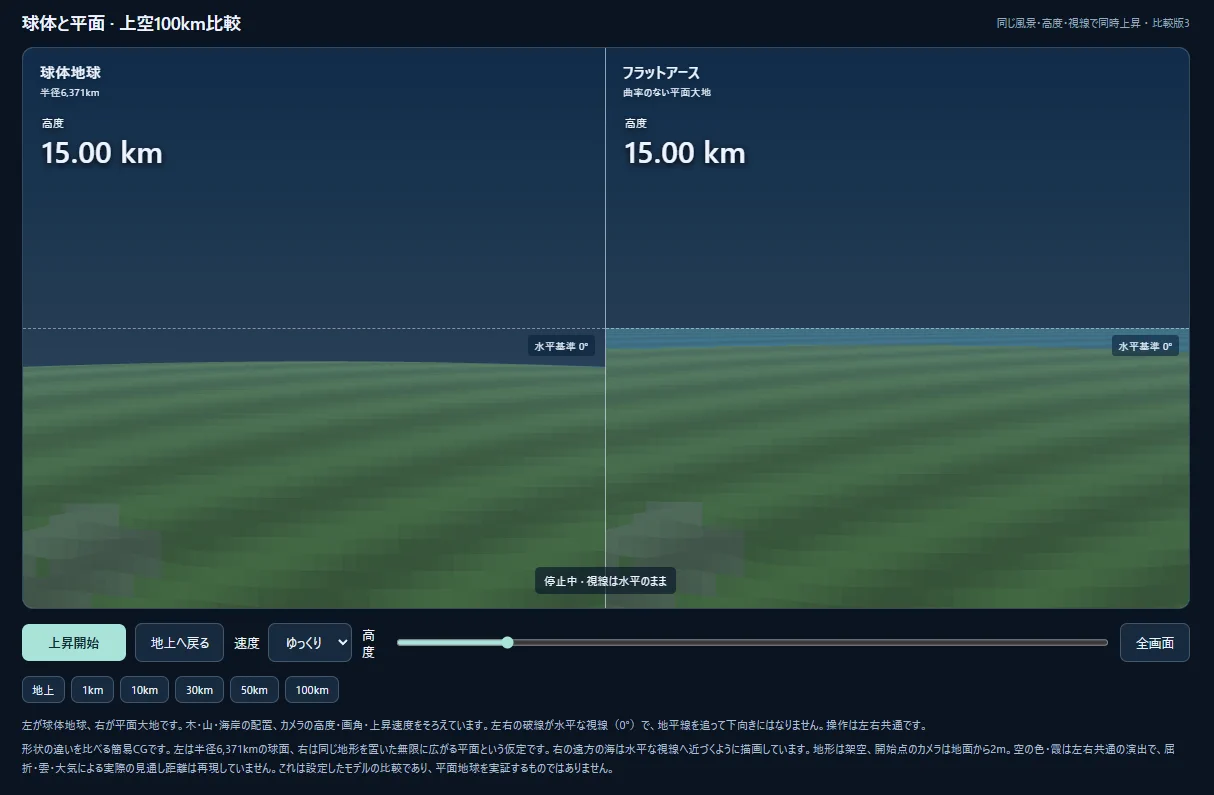Viewport: 1214px width, 795px height.
Task: Click the 停止中・視線は水平のまま status badge
Action: coord(606,581)
